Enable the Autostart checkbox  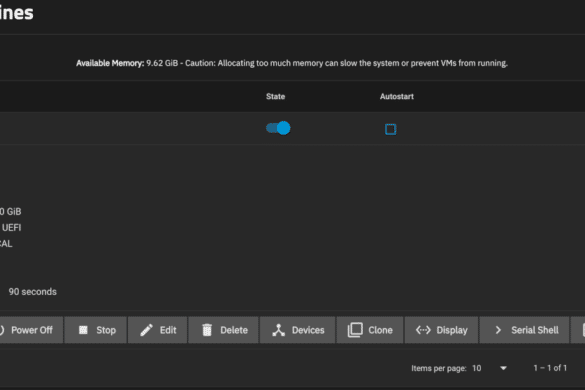tap(390, 129)
